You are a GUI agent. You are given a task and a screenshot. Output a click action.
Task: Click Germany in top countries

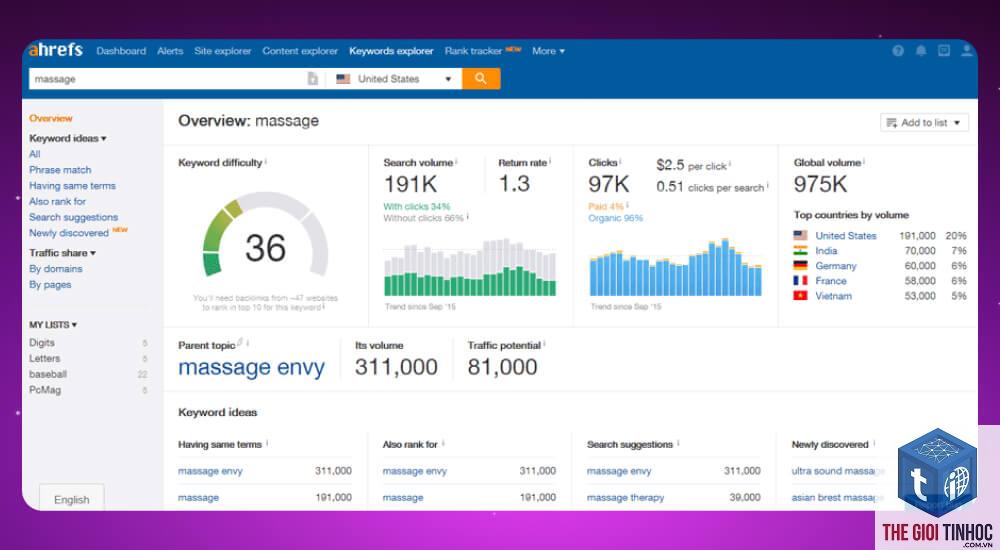835,265
